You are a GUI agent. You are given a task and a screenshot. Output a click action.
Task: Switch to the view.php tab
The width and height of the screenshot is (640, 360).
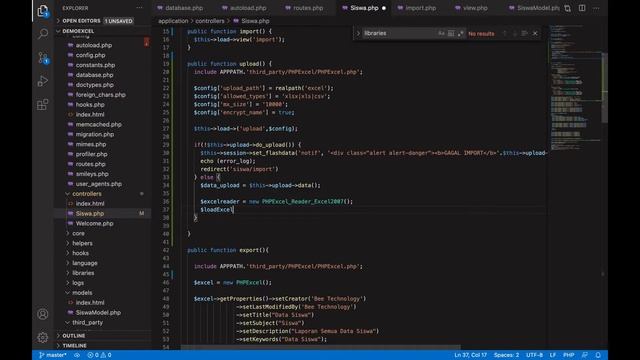pos(471,8)
